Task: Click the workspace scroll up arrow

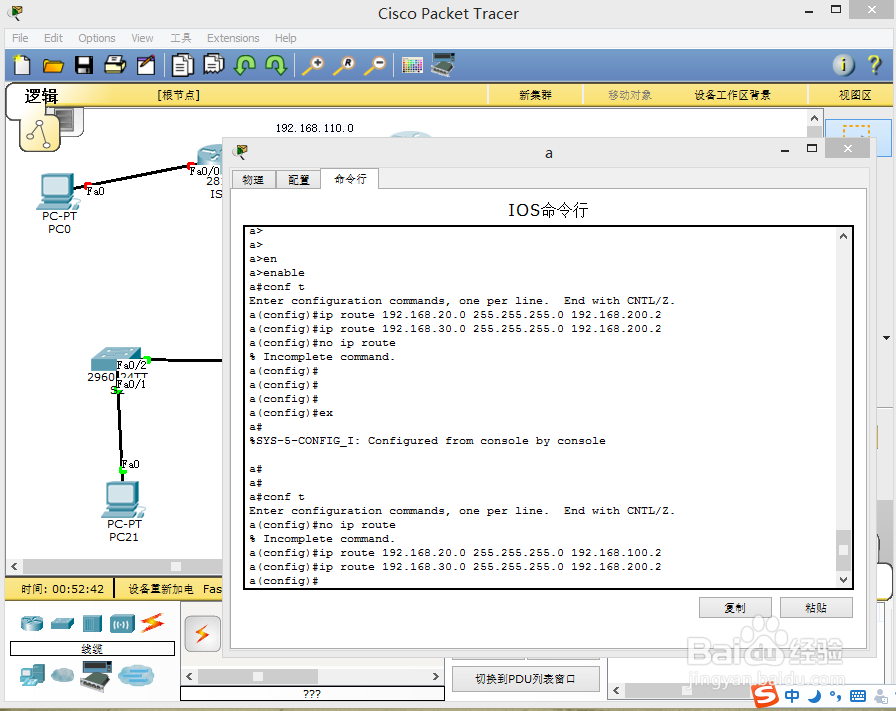Action: 815,118
